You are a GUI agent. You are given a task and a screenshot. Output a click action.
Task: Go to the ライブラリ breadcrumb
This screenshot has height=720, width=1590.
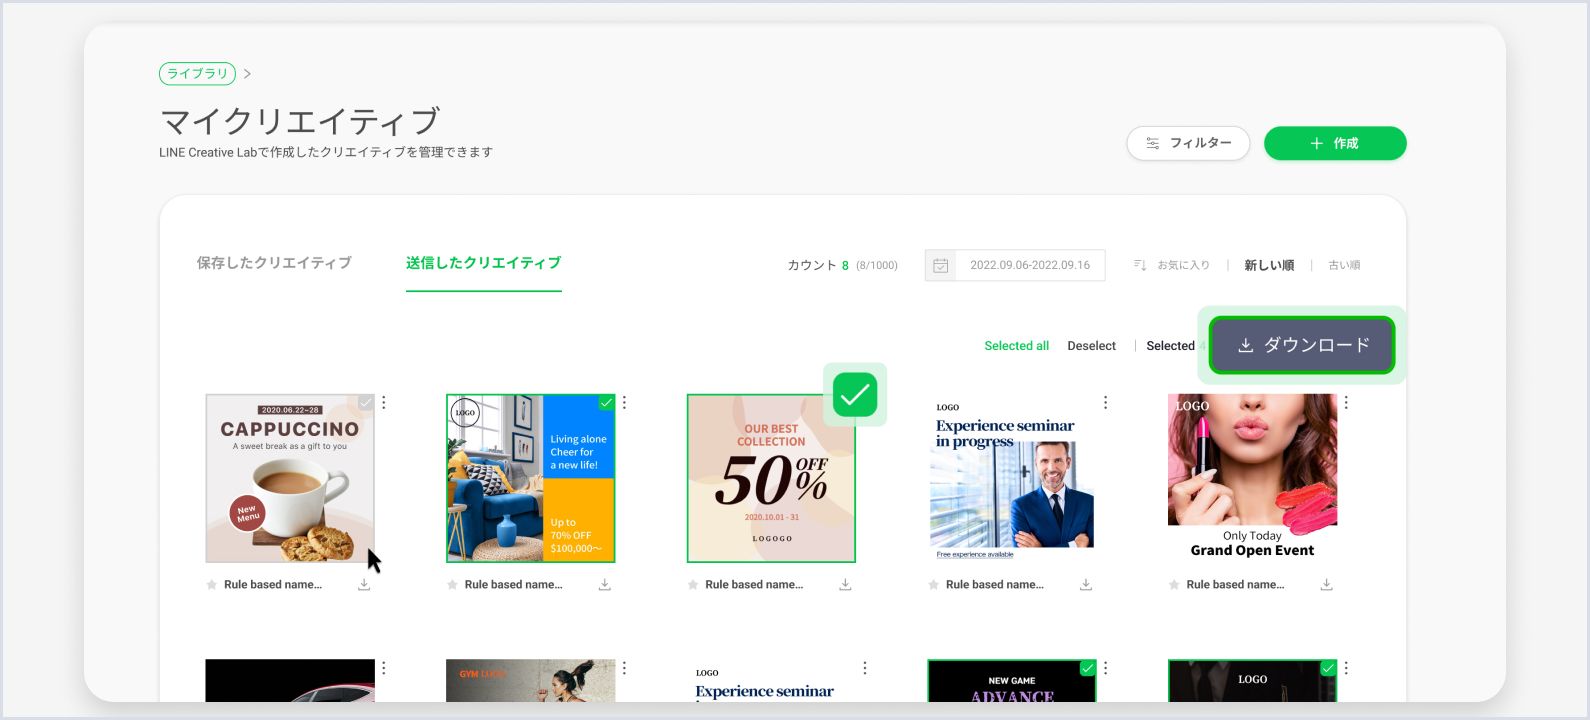tap(197, 74)
